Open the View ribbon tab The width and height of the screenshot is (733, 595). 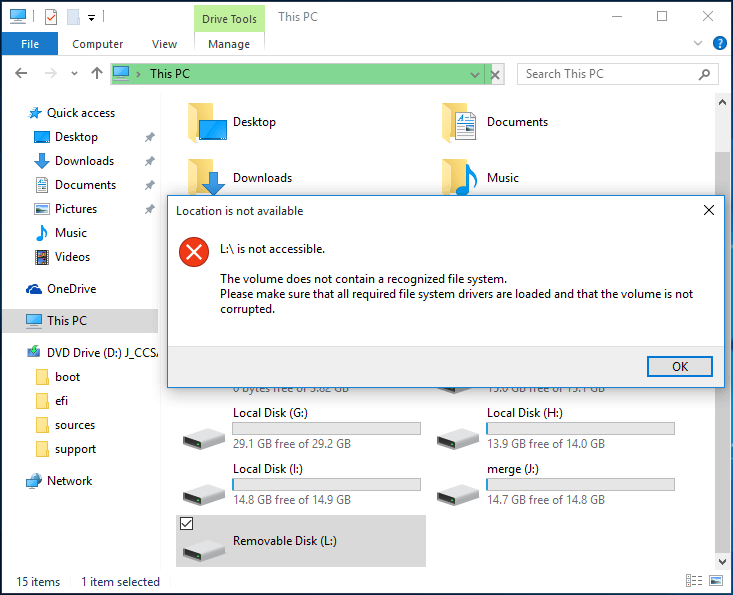[164, 44]
